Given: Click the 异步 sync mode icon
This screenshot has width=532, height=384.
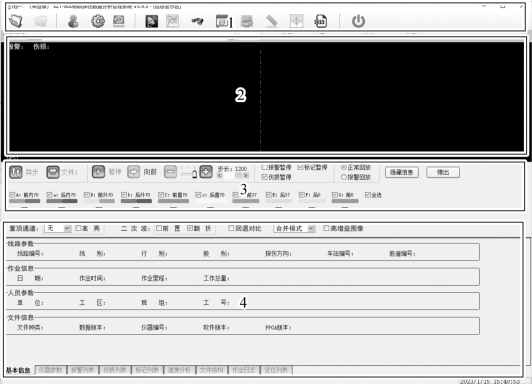Looking at the screenshot, I should click(x=16, y=172).
